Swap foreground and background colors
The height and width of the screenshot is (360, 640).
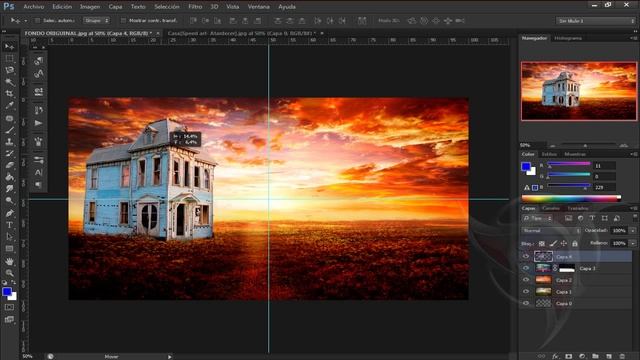click(13, 282)
